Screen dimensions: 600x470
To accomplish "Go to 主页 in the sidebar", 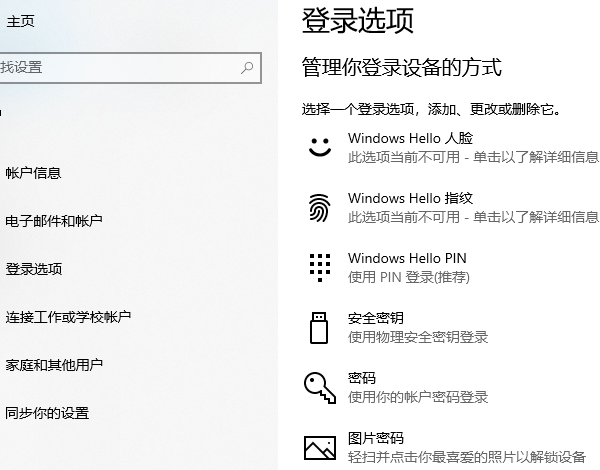I will click(20, 21).
